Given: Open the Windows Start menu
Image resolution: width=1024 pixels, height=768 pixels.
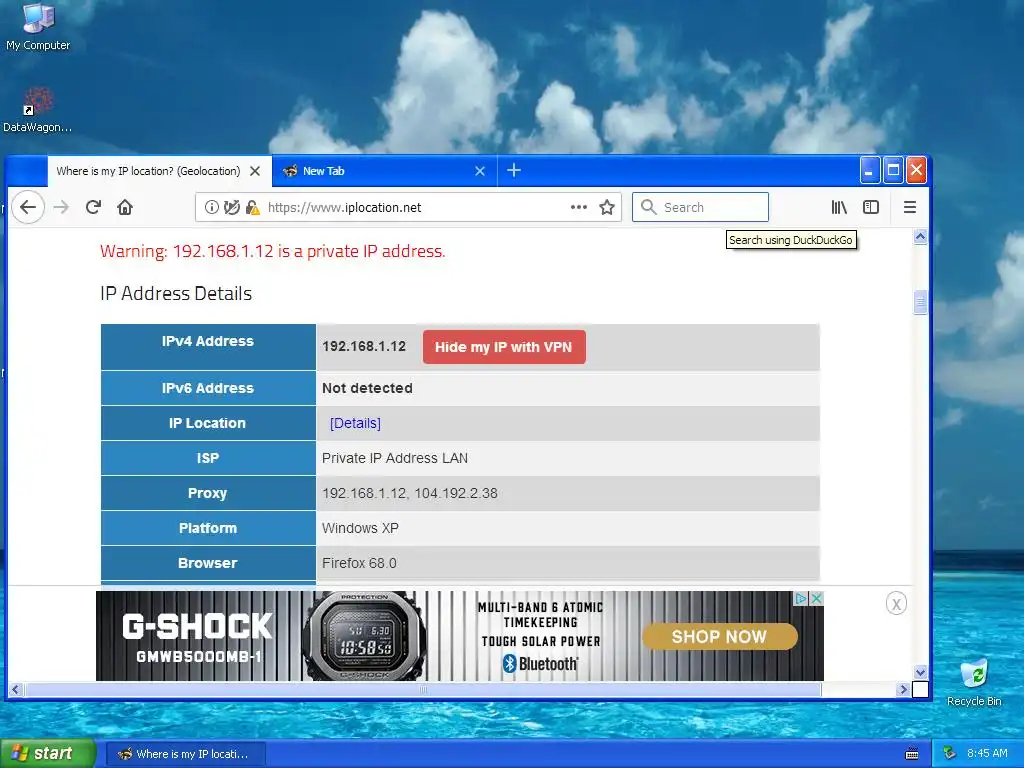Looking at the screenshot, I should [47, 754].
